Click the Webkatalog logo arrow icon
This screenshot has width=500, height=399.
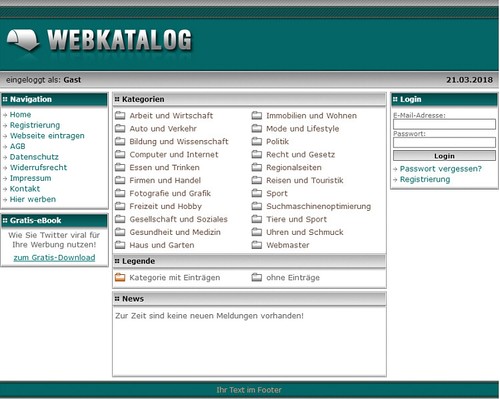[x=23, y=40]
